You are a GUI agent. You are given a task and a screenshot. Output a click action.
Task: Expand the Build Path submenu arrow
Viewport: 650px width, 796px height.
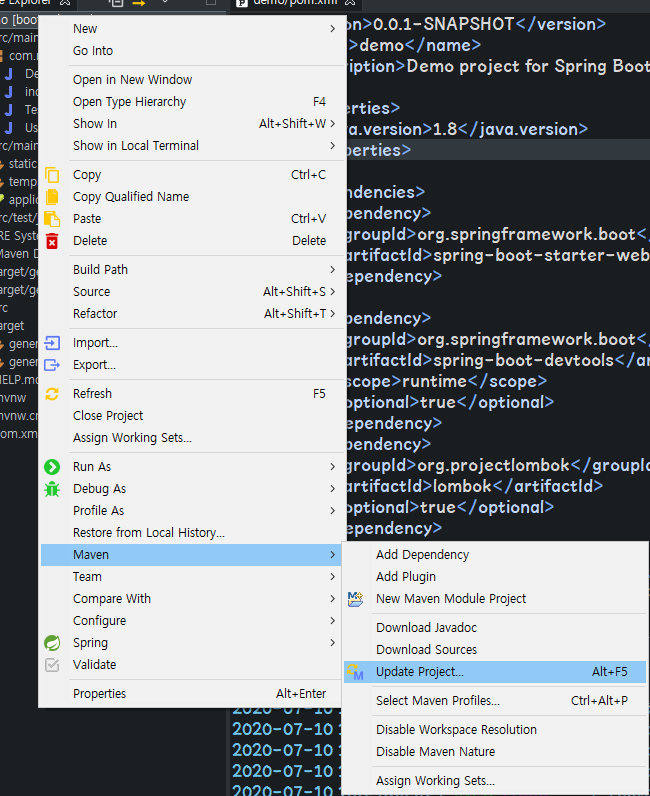[x=333, y=270]
